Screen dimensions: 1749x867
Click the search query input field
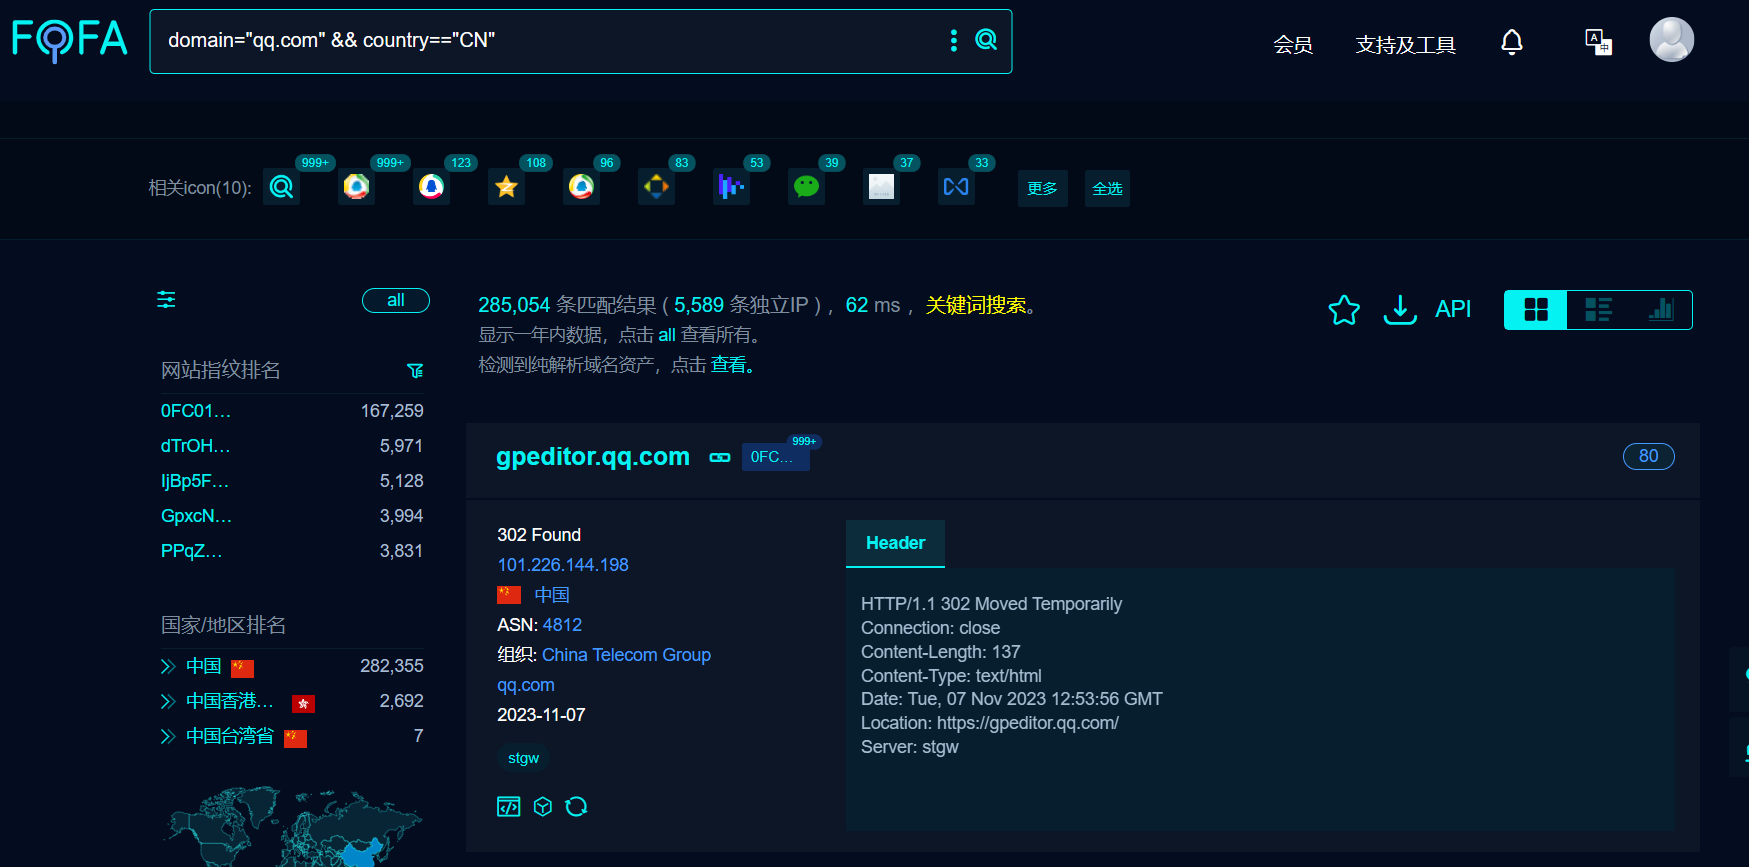(x=550, y=41)
